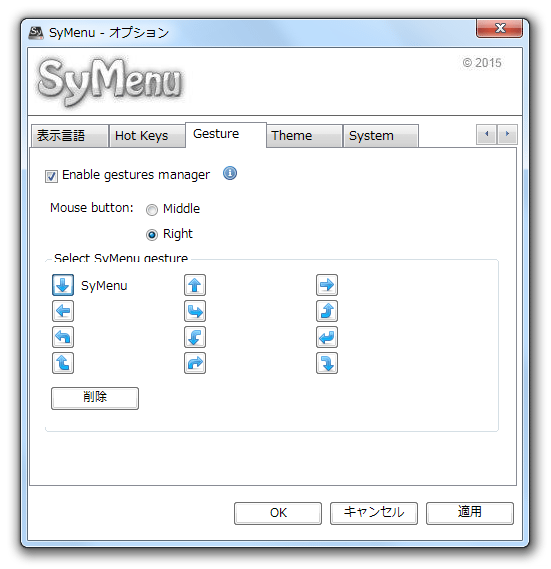
Task: Open the gestures manager info icon
Action: point(230,173)
